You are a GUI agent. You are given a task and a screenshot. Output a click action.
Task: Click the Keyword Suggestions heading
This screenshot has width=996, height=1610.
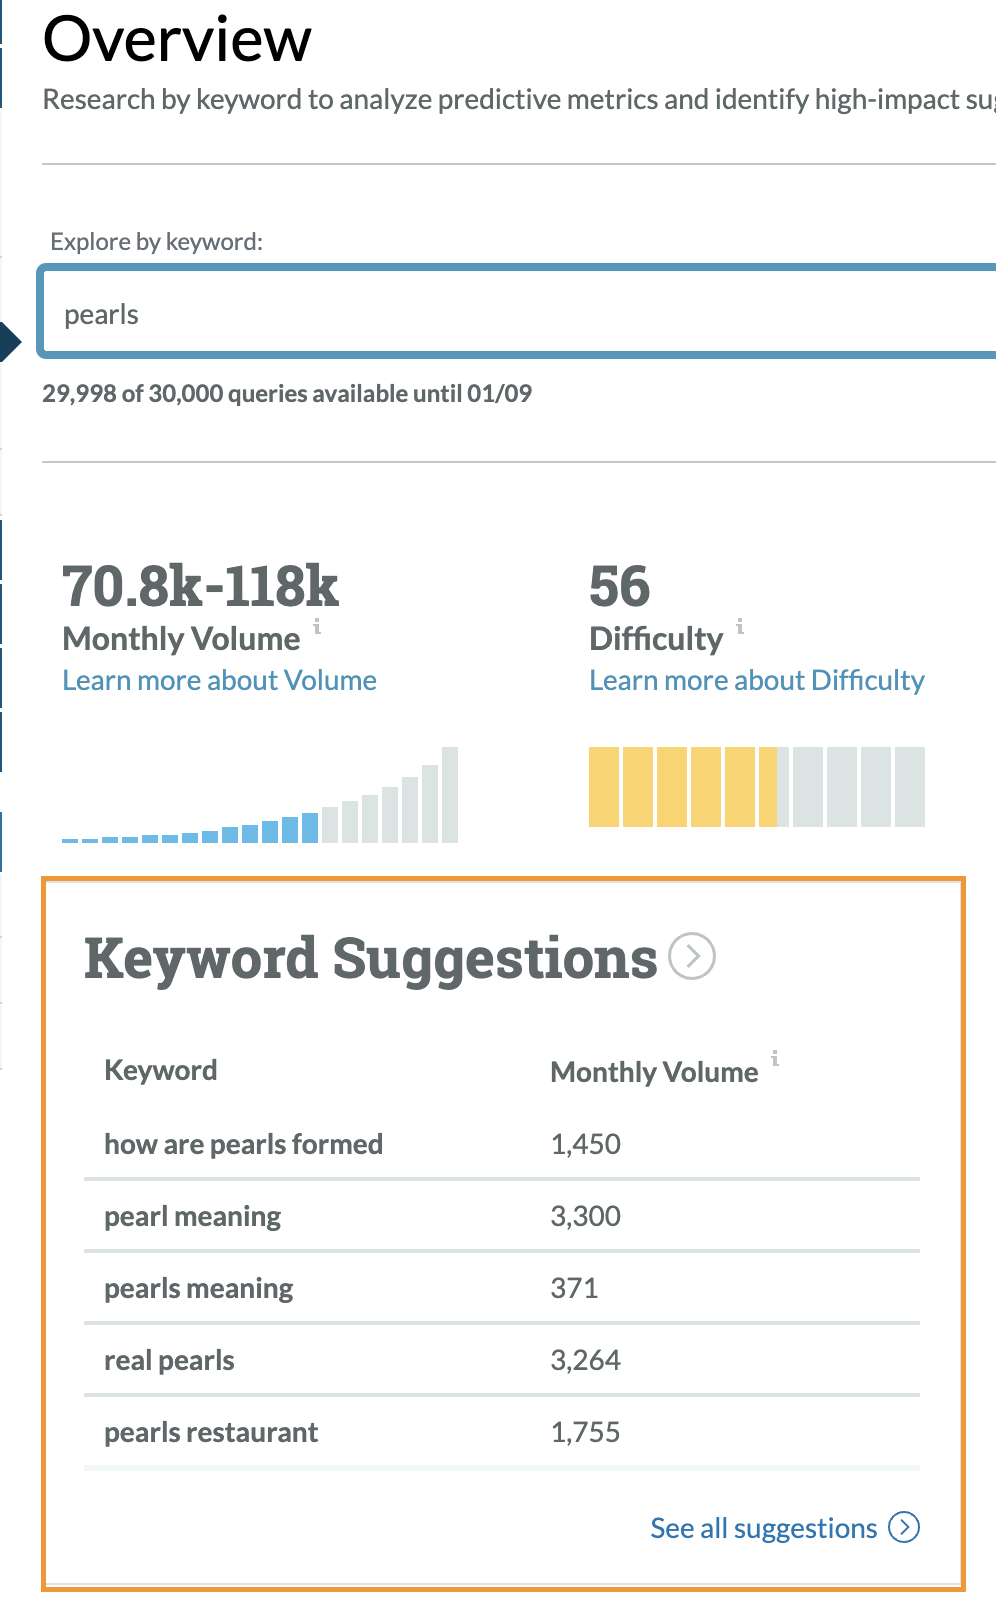pyautogui.click(x=370, y=958)
